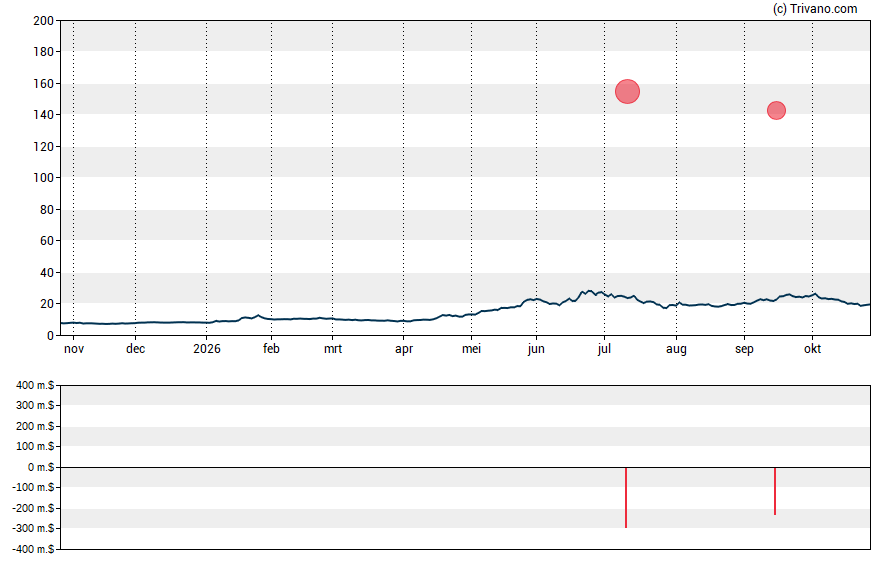Click the 2026 x-axis label
This screenshot has width=888, height=565.
pos(207,349)
